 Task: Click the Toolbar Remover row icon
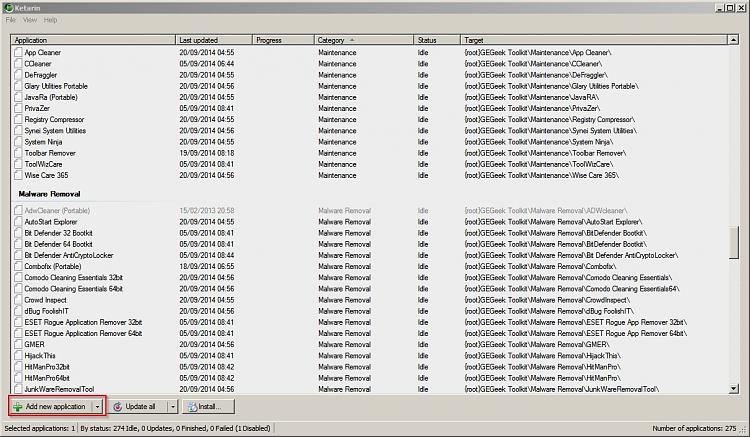pyautogui.click(x=18, y=153)
